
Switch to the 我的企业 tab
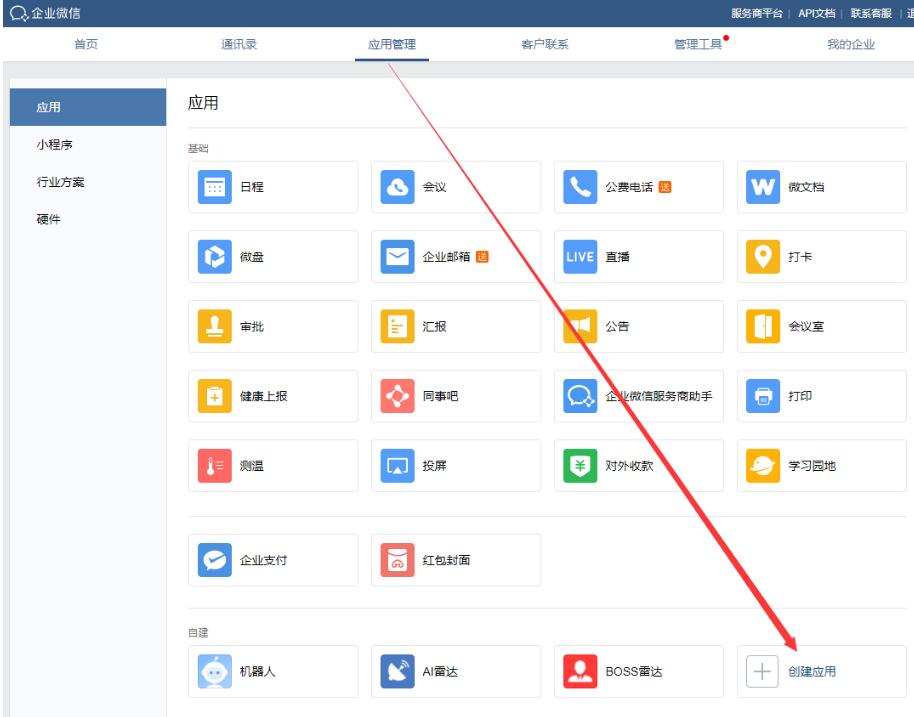click(851, 44)
